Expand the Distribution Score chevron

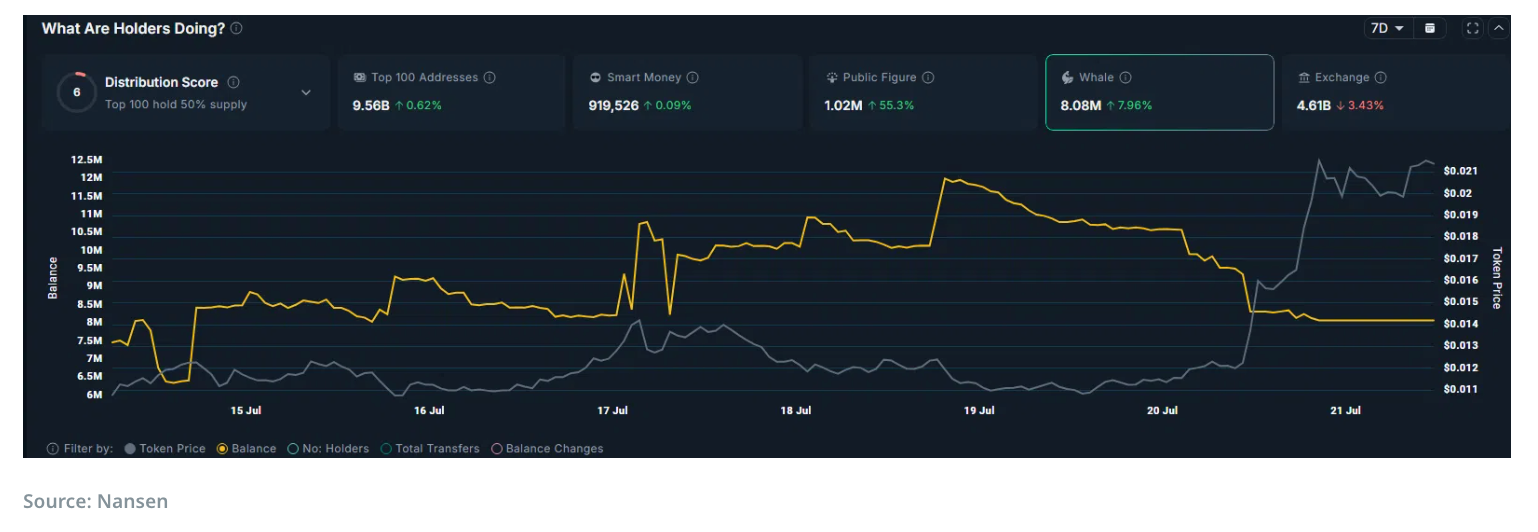306,93
